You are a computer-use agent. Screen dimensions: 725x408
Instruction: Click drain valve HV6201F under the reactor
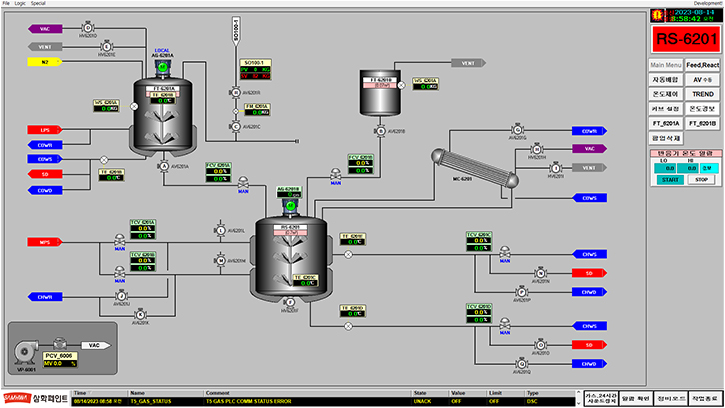[290, 303]
